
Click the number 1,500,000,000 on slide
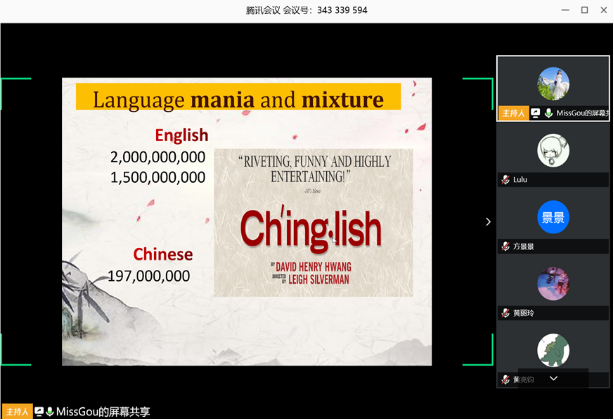158,177
